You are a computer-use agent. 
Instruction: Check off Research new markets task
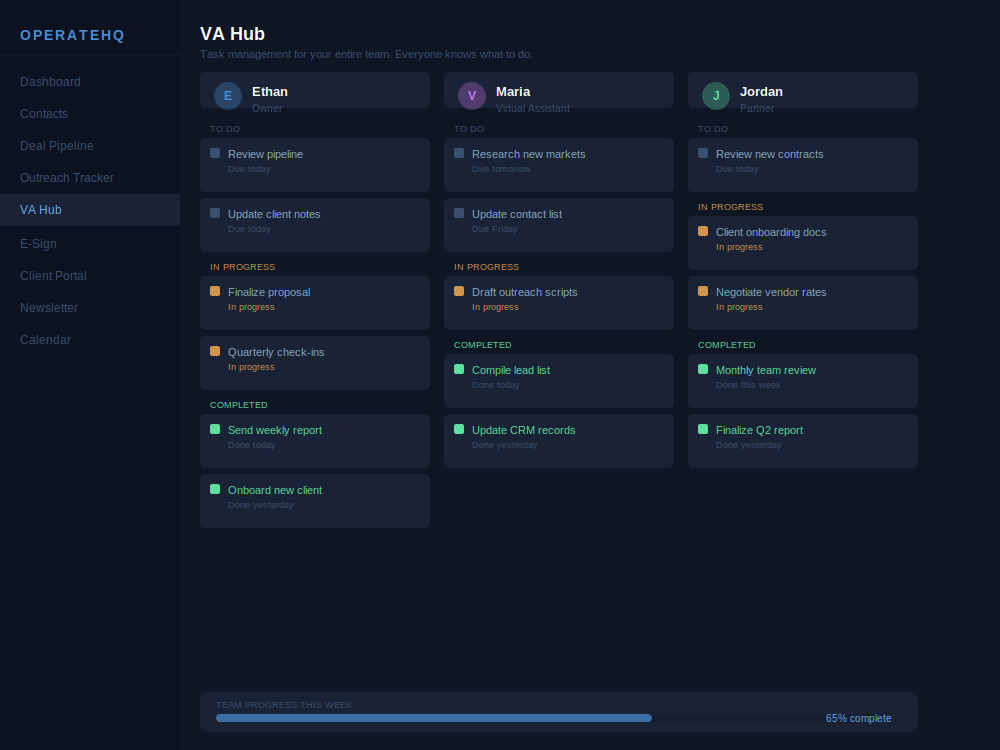(x=459, y=153)
